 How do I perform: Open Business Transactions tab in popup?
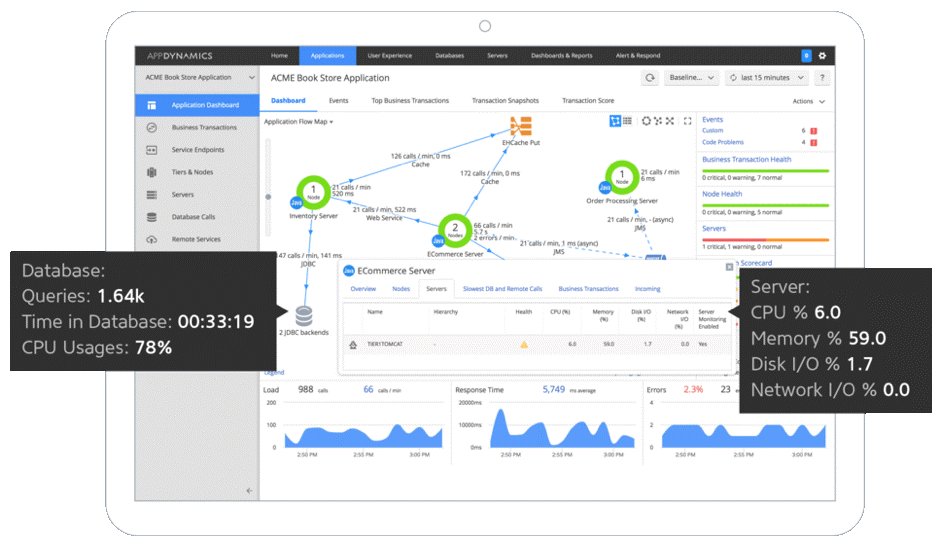pyautogui.click(x=588, y=289)
